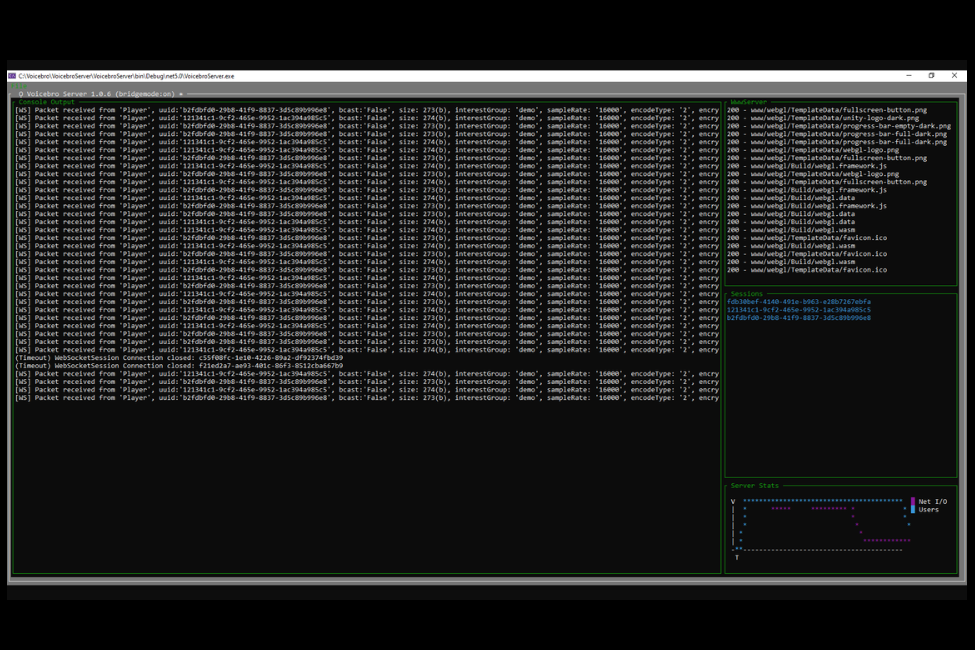Click the VoicebroServer.exe path in the title bar
The width and height of the screenshot is (975, 650).
point(126,76)
